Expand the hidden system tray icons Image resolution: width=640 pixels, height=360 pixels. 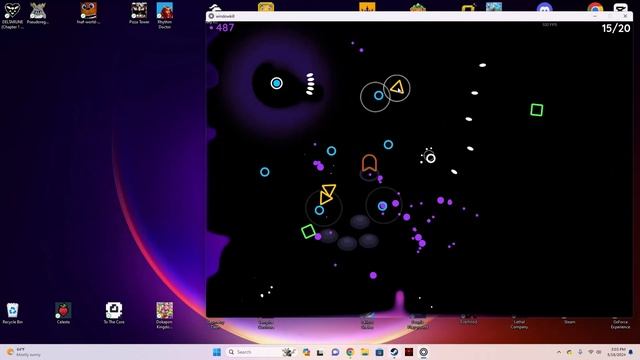[x=559, y=352]
